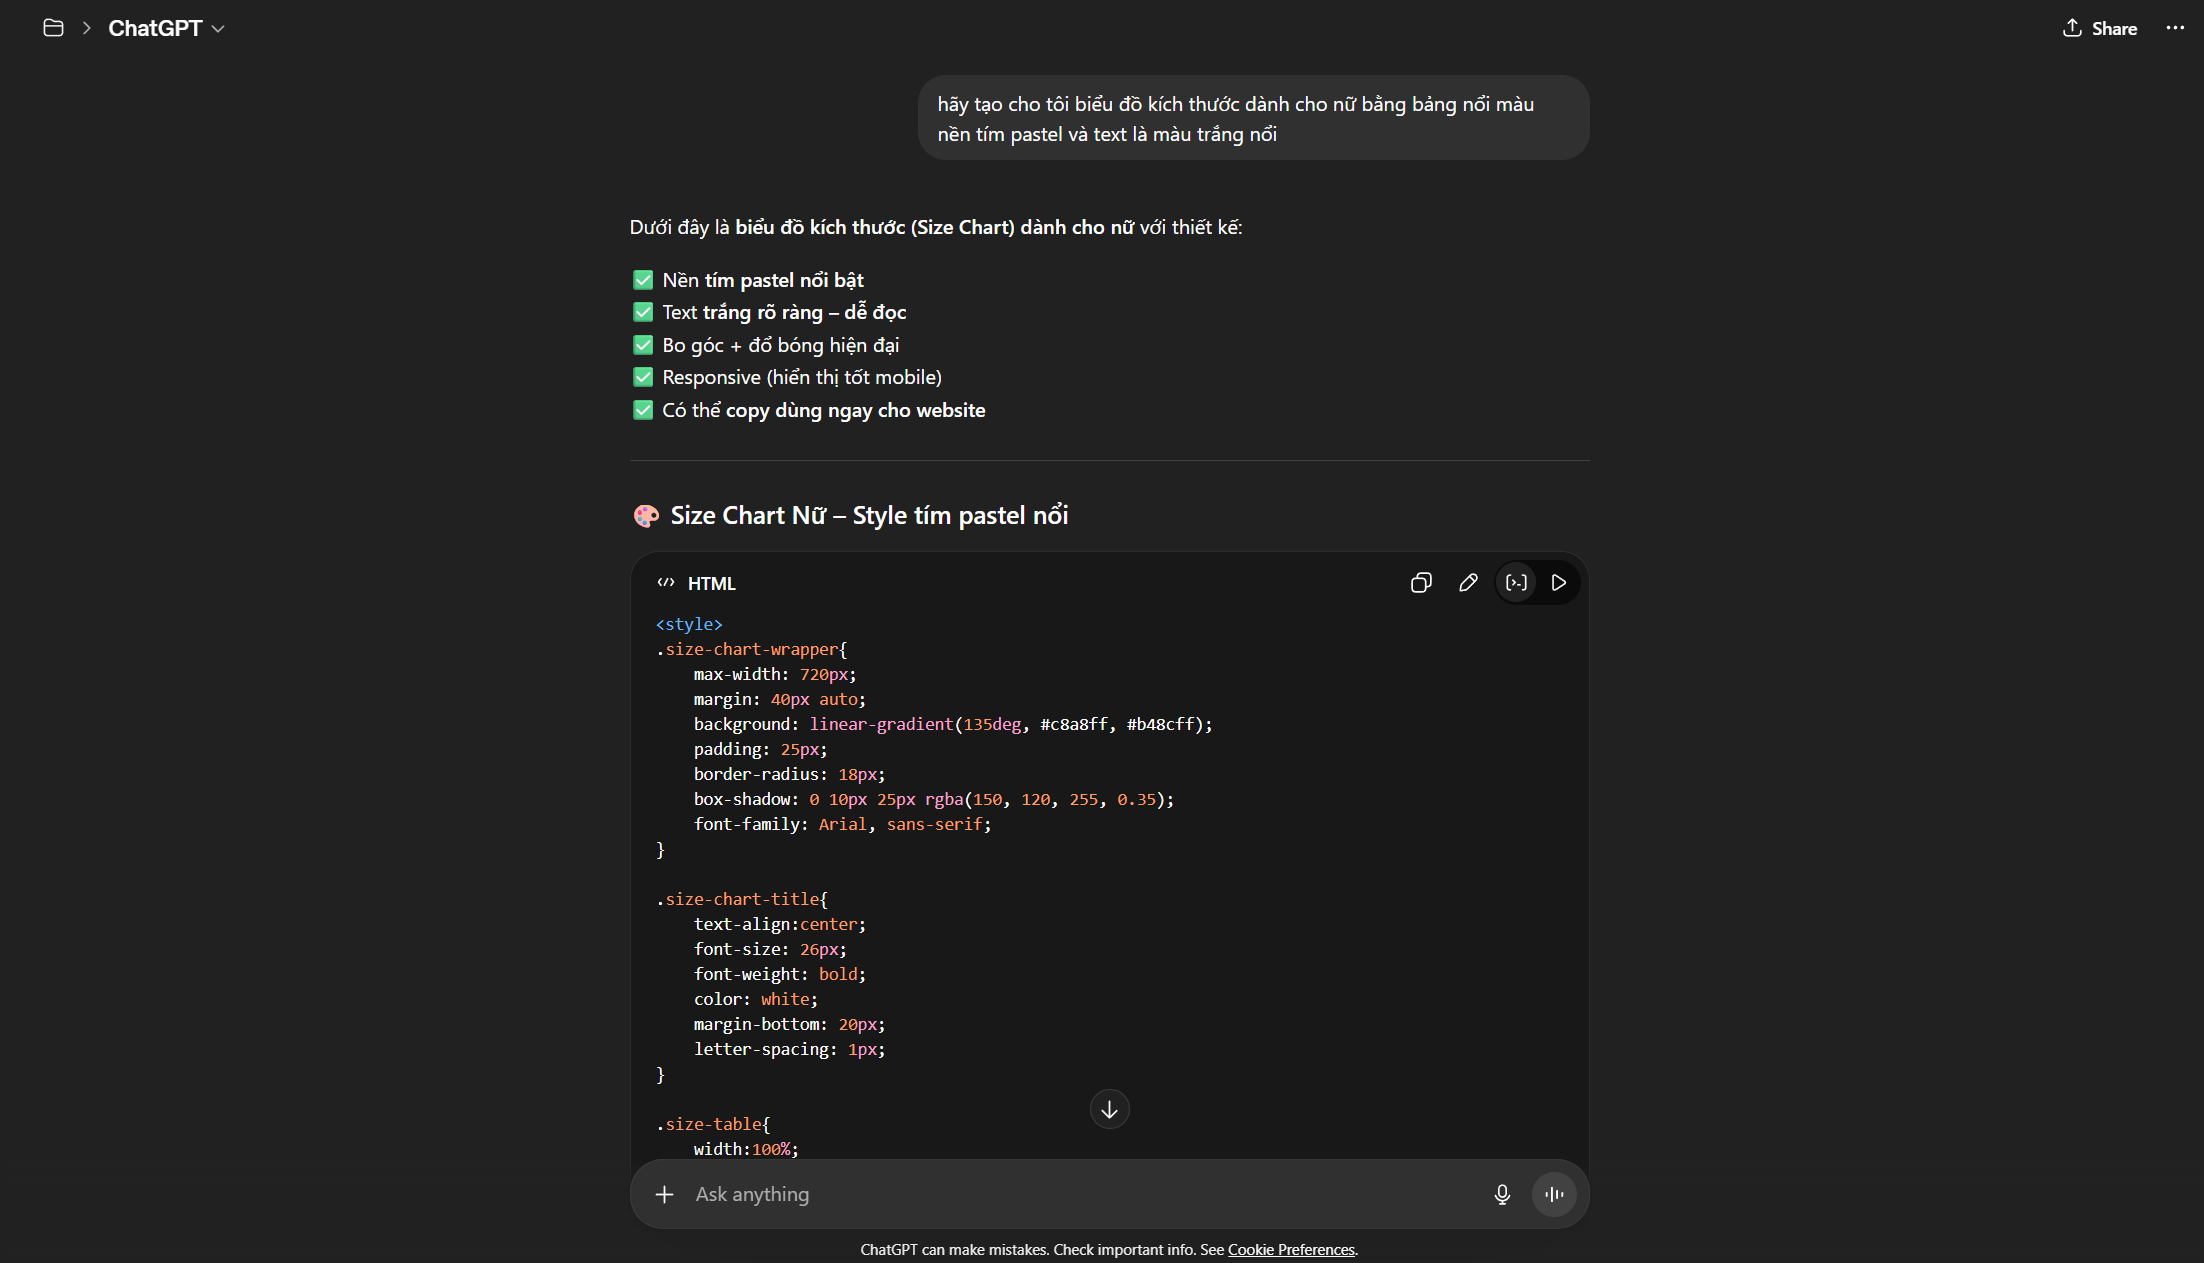The image size is (2204, 1263).
Task: Share this conversation
Action: pos(2100,28)
